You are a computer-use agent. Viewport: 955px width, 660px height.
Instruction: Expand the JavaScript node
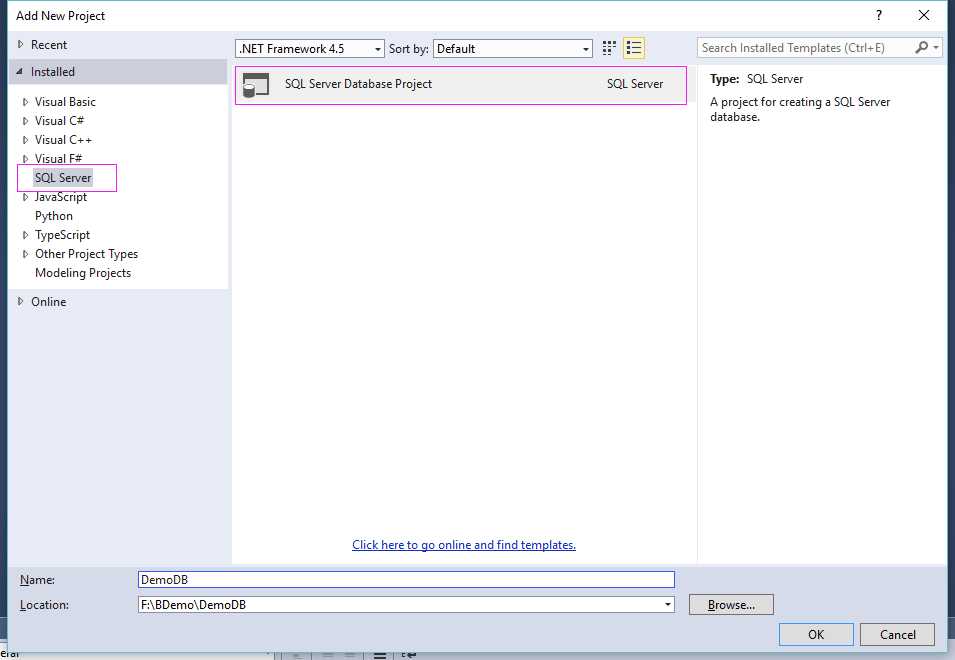point(25,197)
